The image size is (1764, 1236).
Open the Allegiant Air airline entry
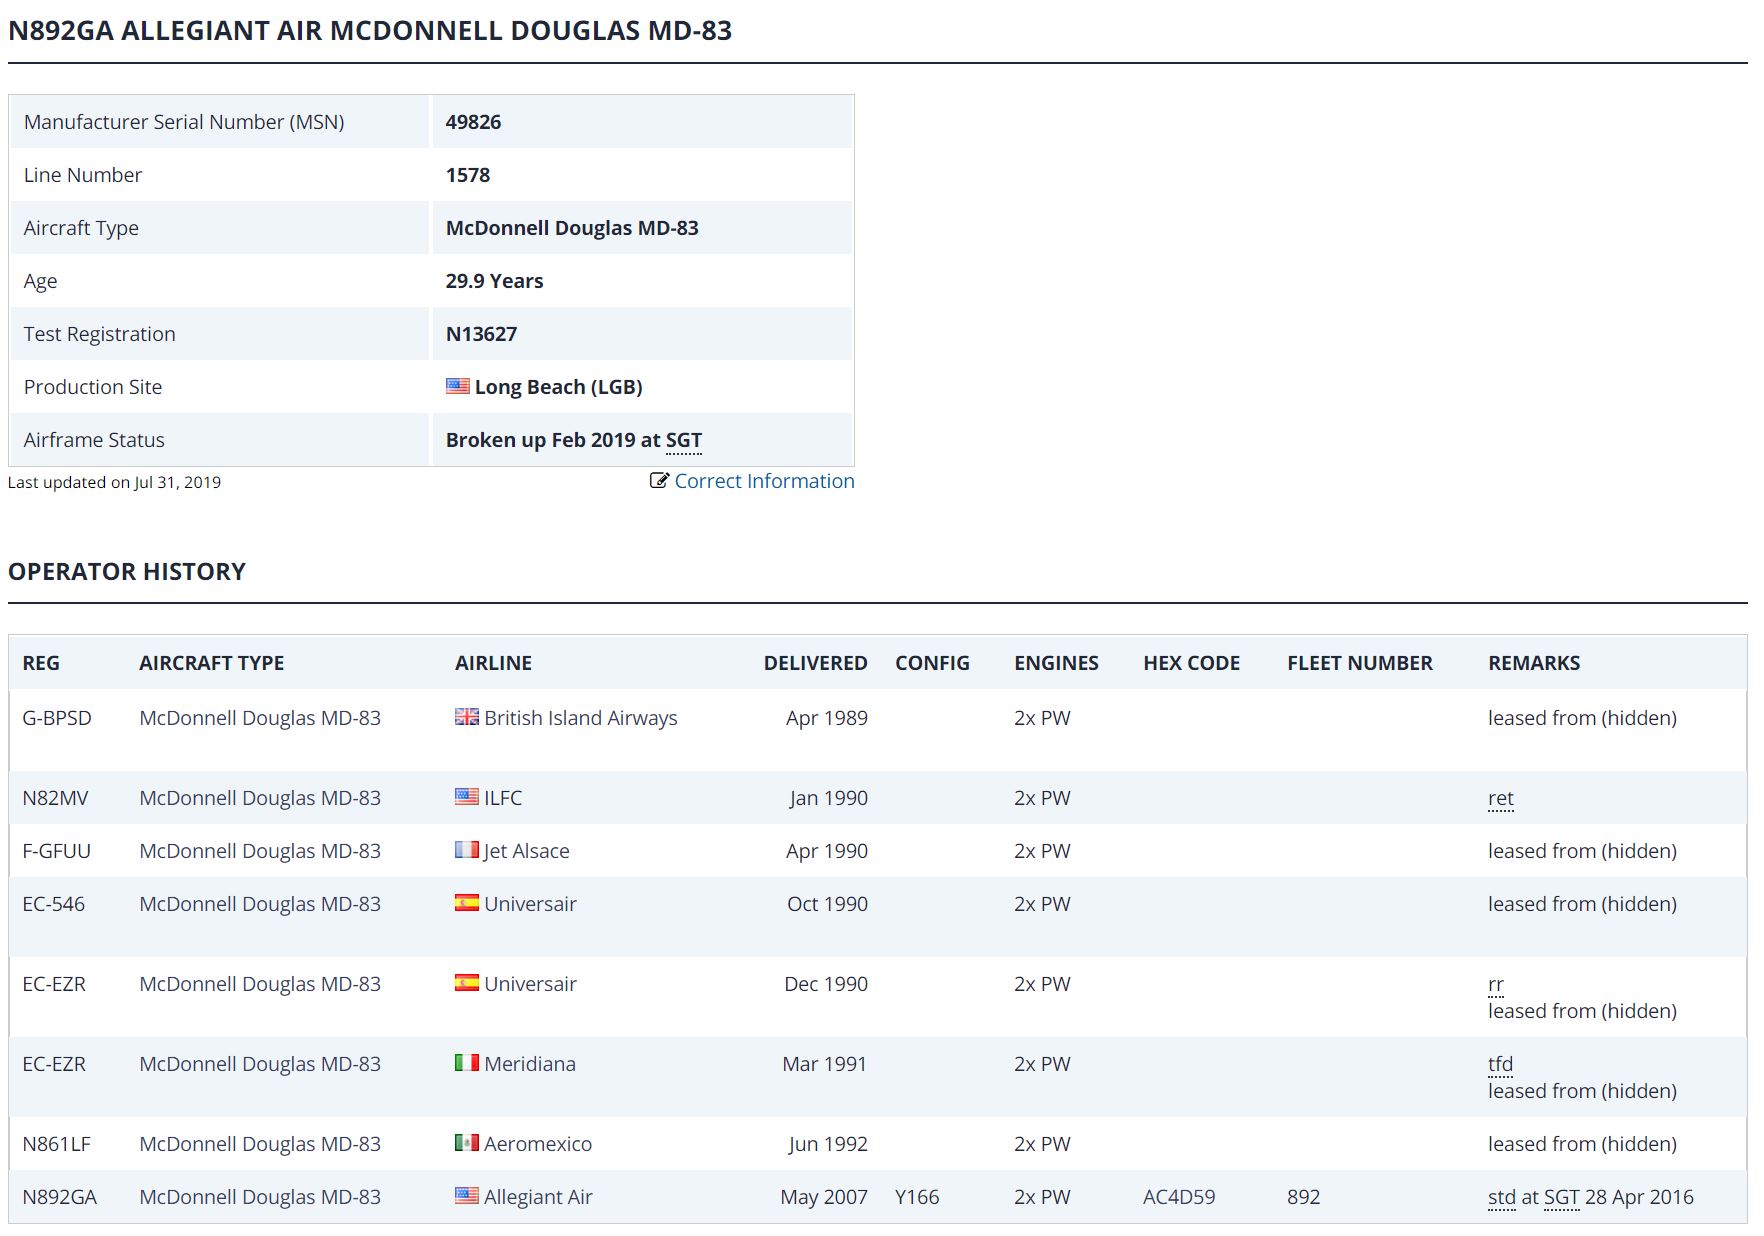pyautogui.click(x=538, y=1197)
